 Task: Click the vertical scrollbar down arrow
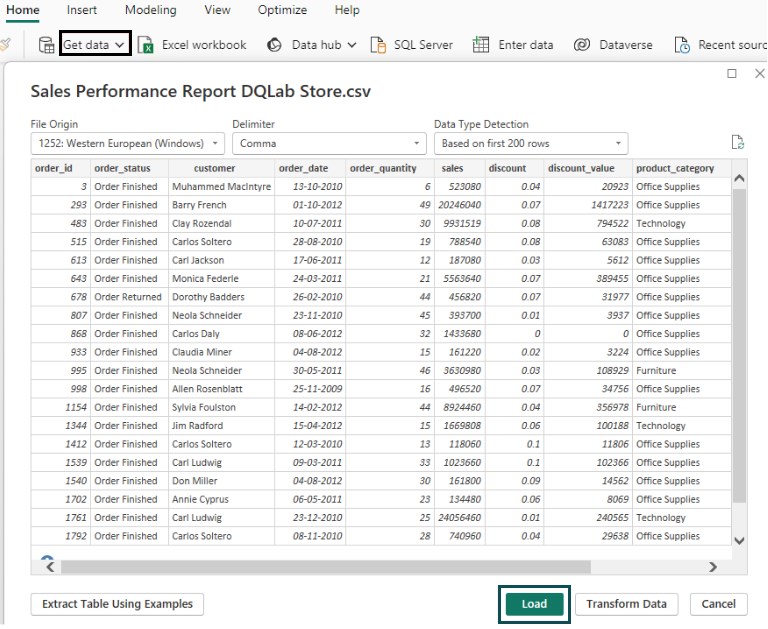point(739,540)
